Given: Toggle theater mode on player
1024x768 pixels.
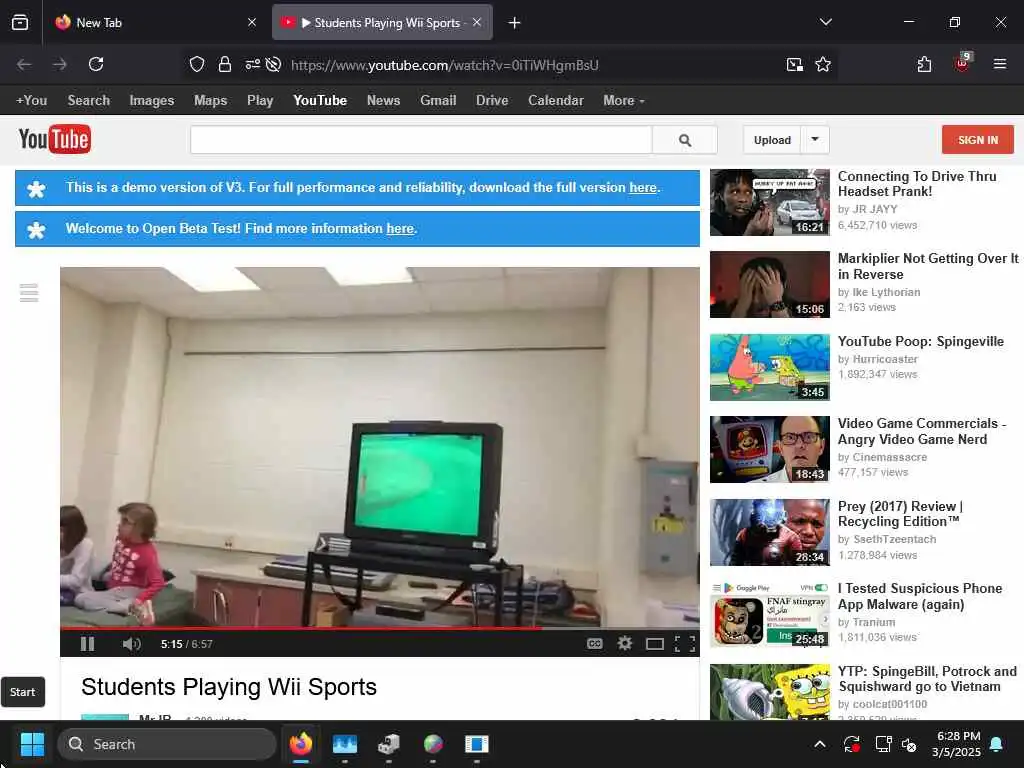Looking at the screenshot, I should pyautogui.click(x=654, y=645).
